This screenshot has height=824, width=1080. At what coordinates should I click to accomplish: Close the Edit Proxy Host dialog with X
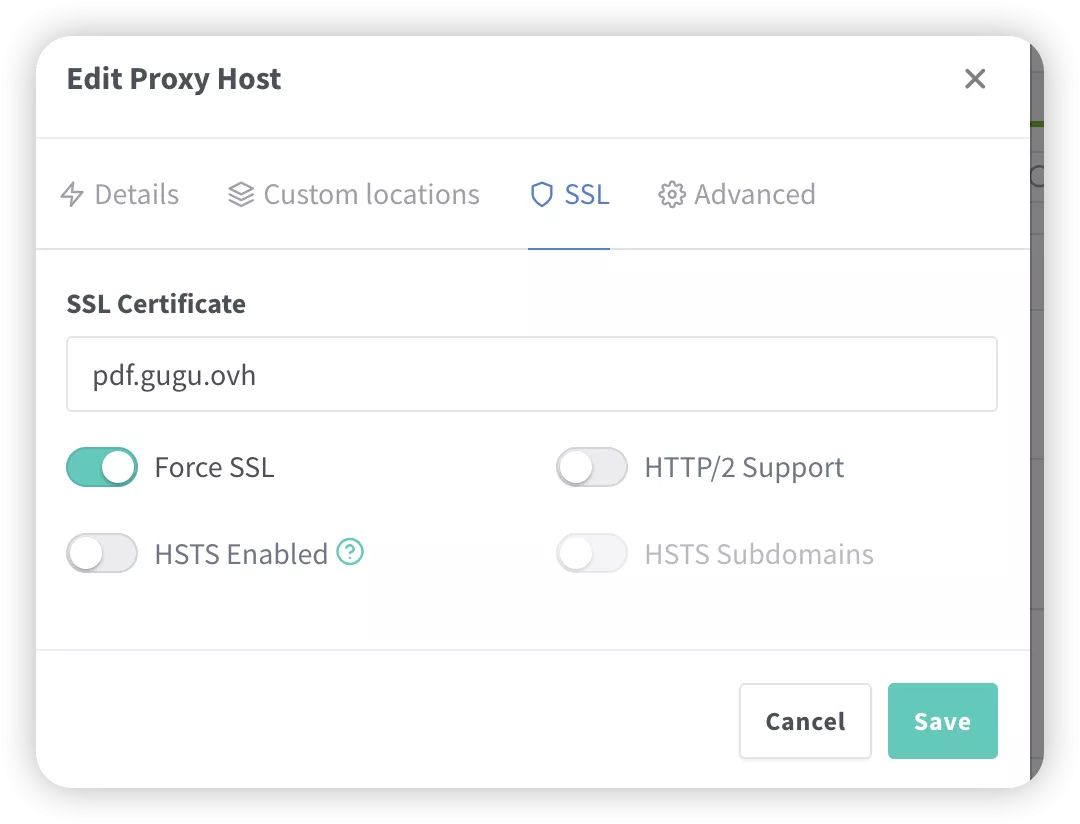pyautogui.click(x=975, y=79)
